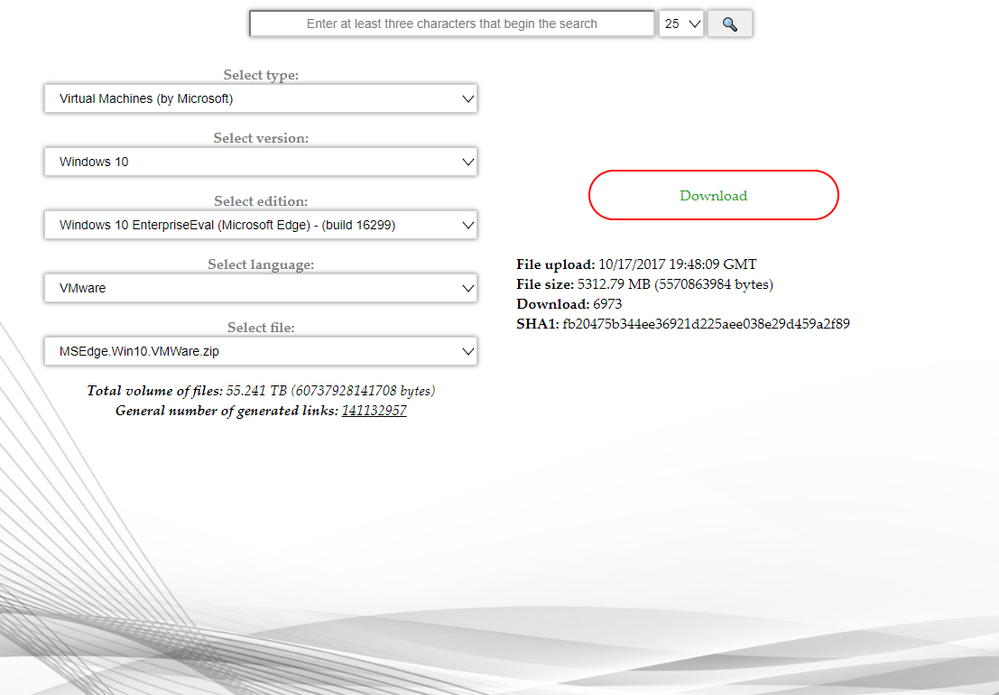Open the Select type dropdown

click(x=261, y=99)
